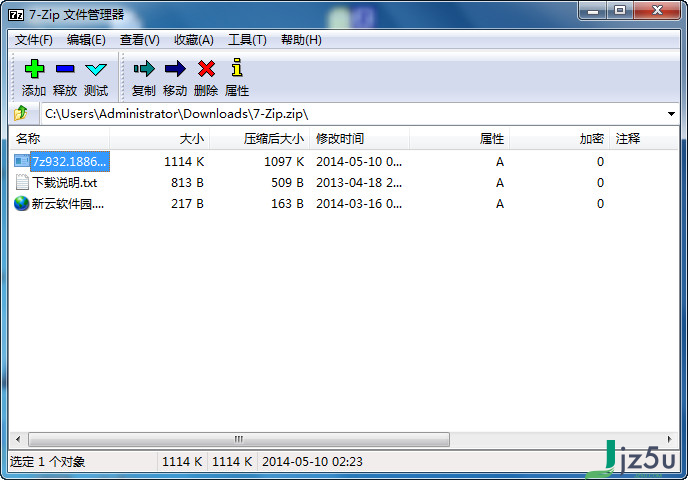Click the Move (移动) blue arrow icon
The height and width of the screenshot is (480, 688).
pos(175,68)
